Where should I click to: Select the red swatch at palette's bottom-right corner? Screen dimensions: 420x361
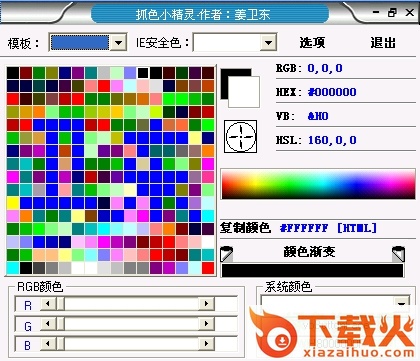pos(208,268)
